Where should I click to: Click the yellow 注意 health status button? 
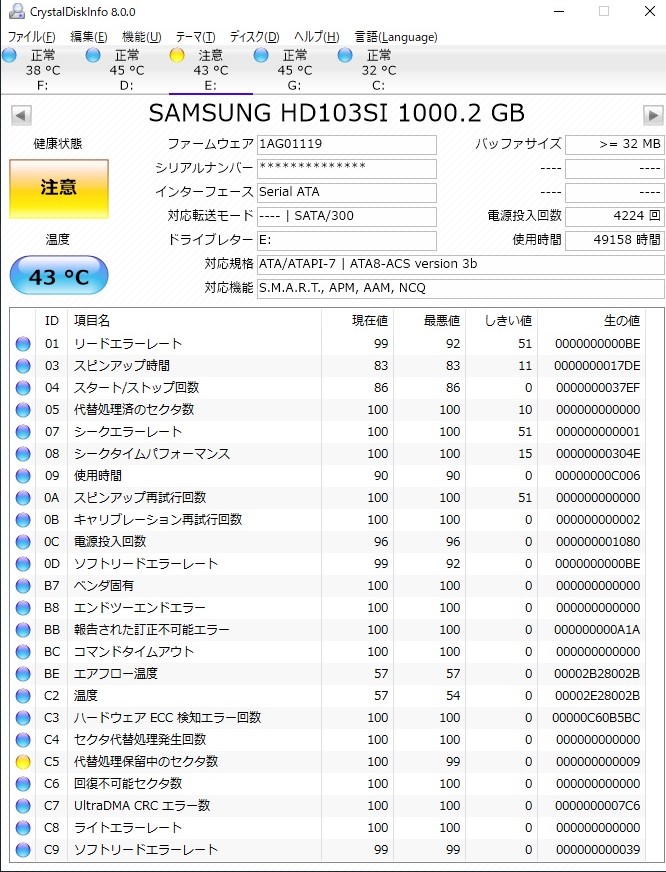pos(58,188)
